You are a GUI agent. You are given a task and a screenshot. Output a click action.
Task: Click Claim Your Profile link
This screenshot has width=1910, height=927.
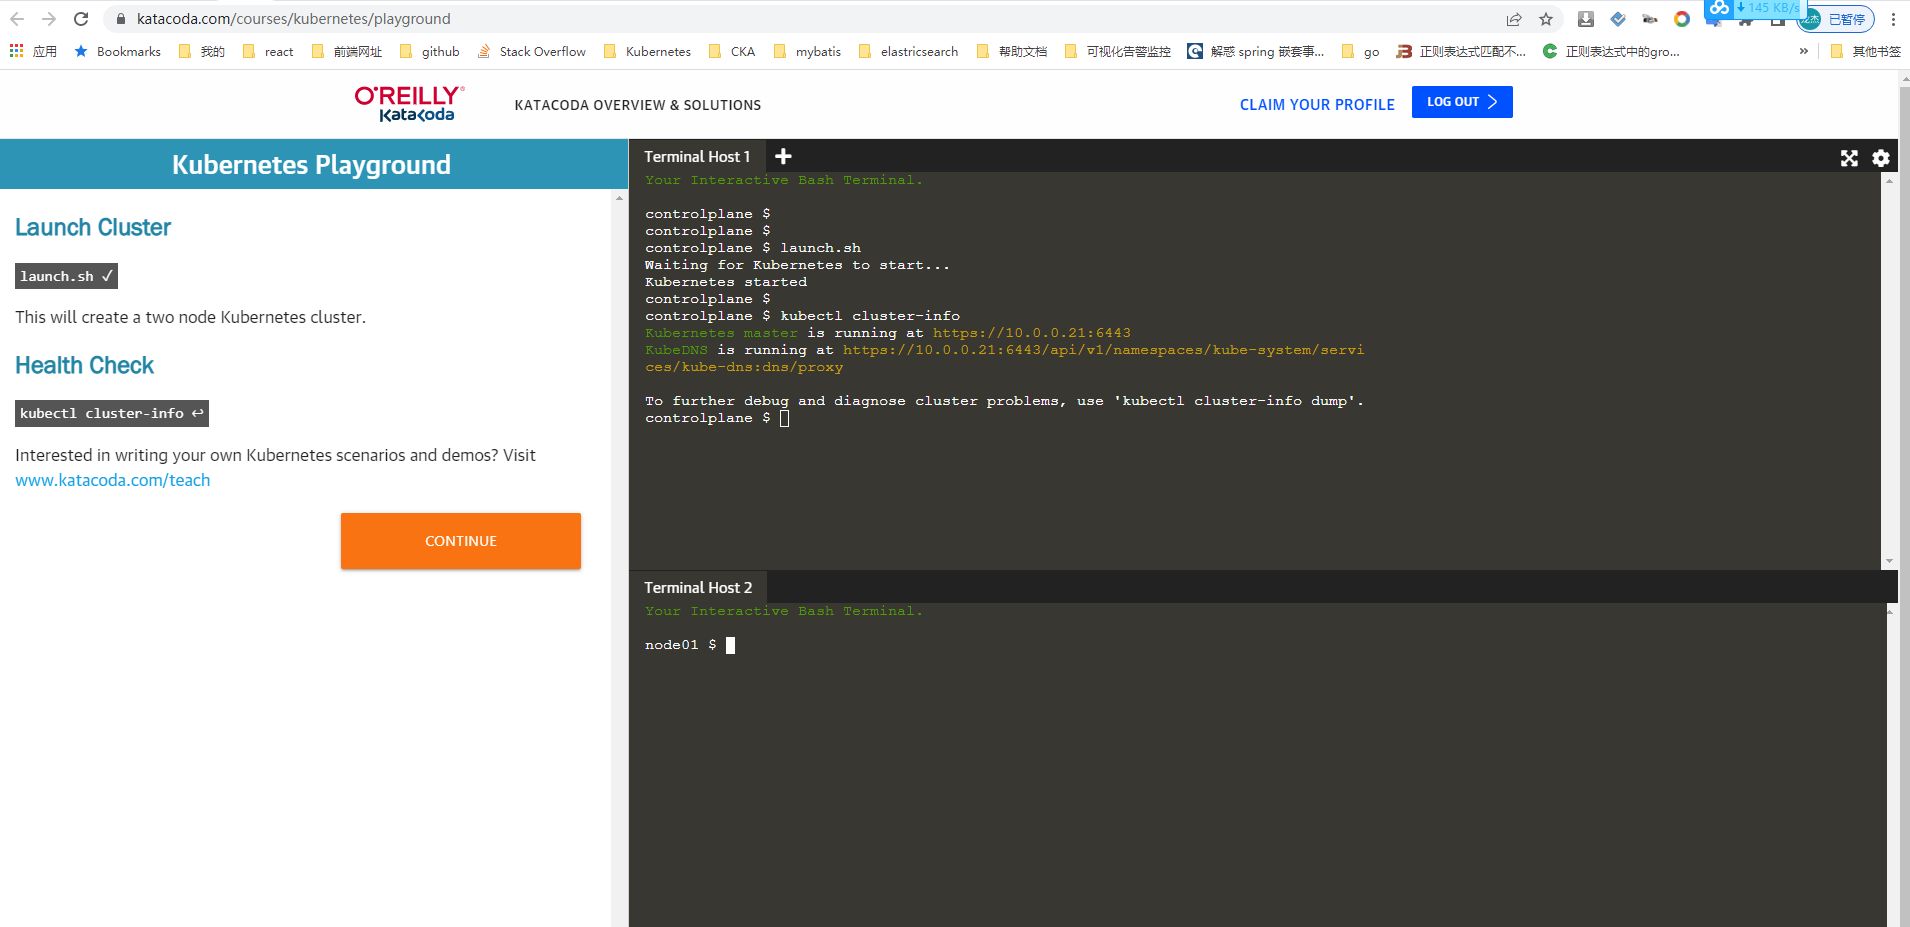[x=1317, y=105]
